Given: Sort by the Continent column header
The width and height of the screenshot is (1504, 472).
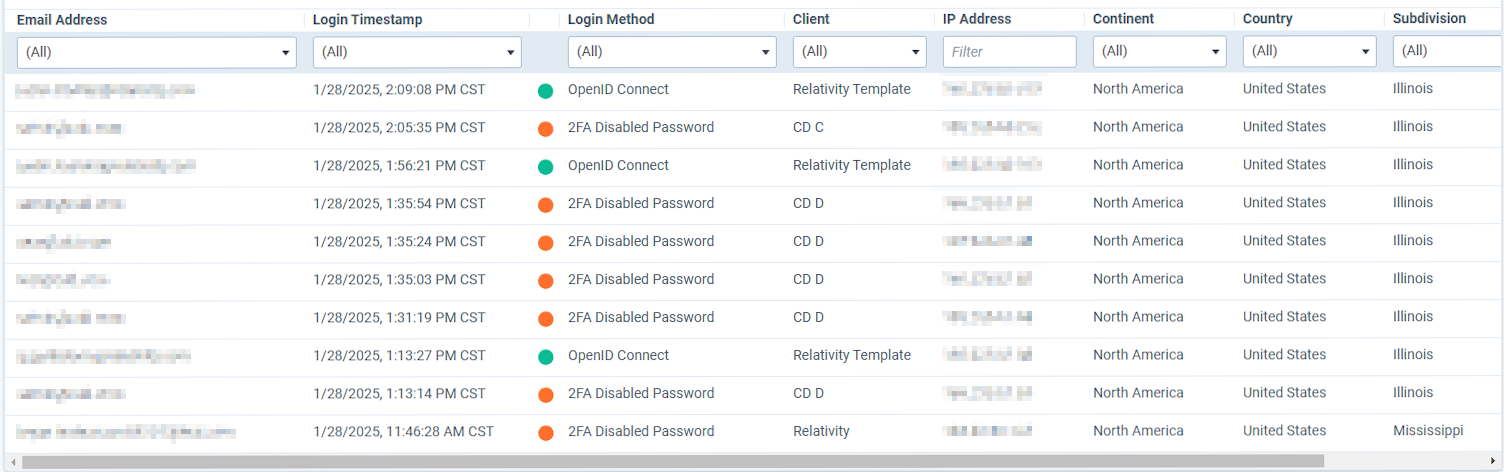Looking at the screenshot, I should click(1123, 19).
